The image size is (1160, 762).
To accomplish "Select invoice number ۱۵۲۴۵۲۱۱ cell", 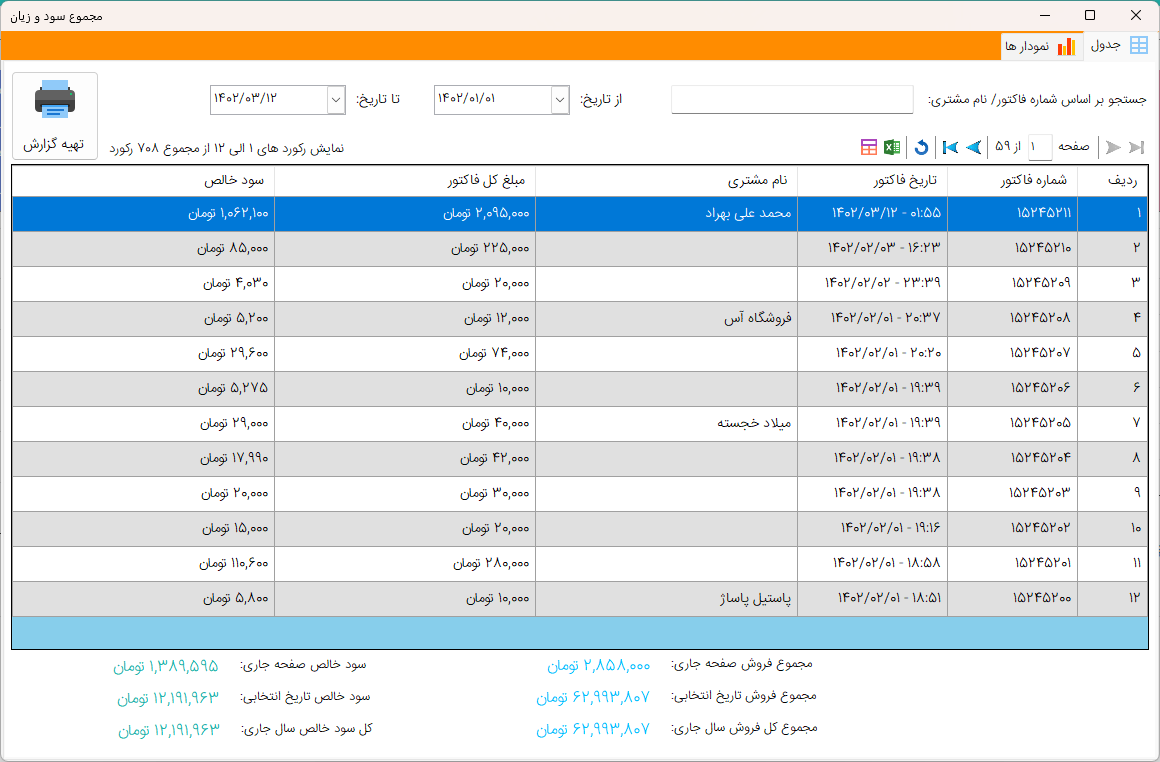I will coord(1013,214).
